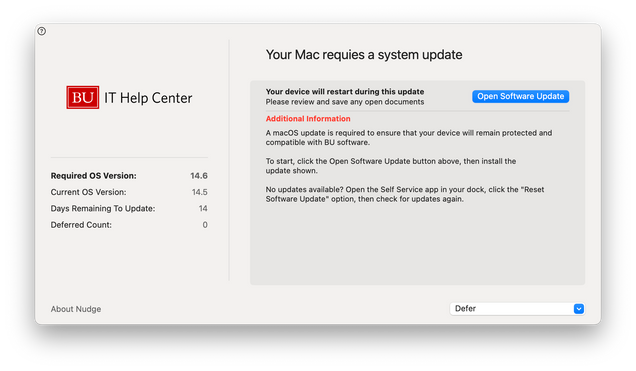Click the "Your Mac requies a system update" heading
The width and height of the screenshot is (636, 371).
[364, 55]
